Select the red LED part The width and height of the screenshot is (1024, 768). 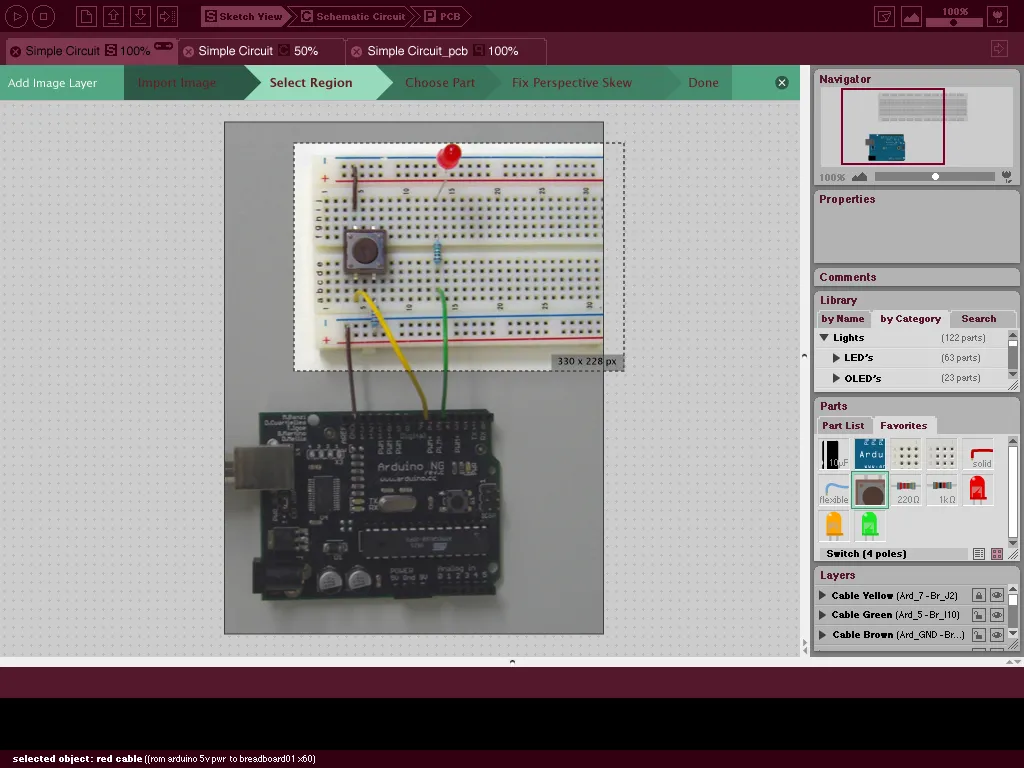tap(978, 490)
